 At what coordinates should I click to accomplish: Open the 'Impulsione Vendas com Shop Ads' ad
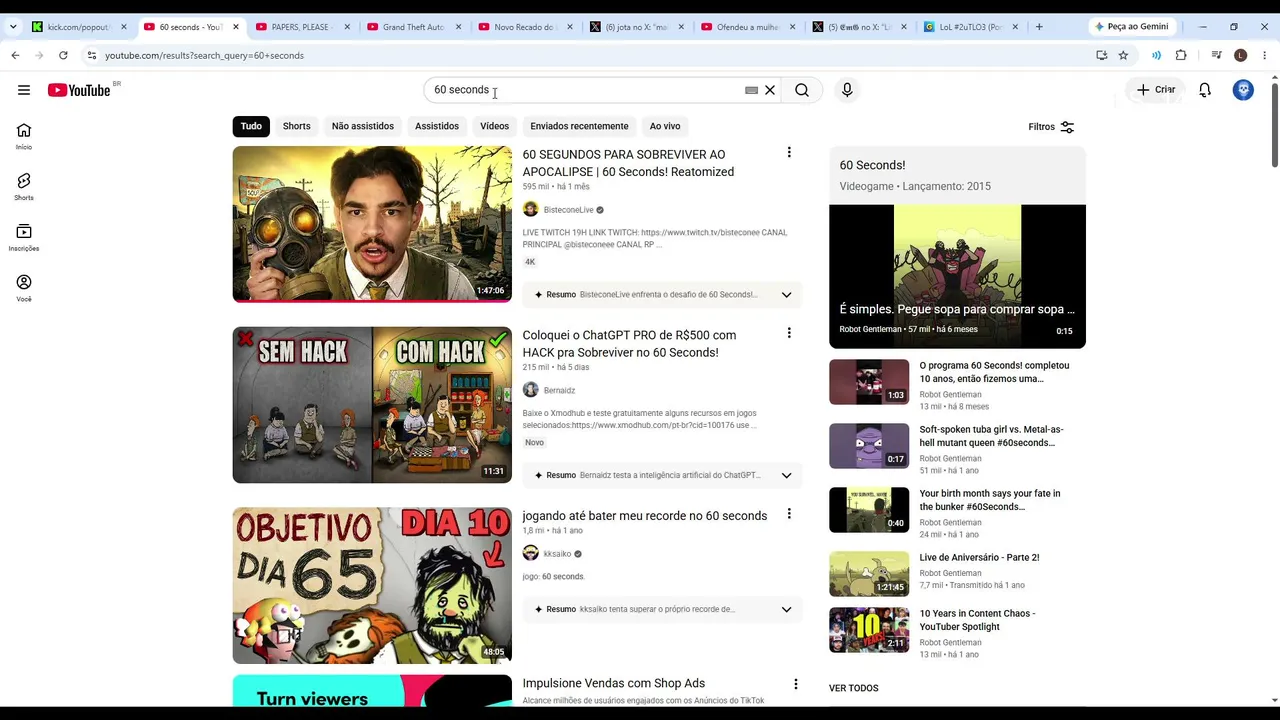614,684
